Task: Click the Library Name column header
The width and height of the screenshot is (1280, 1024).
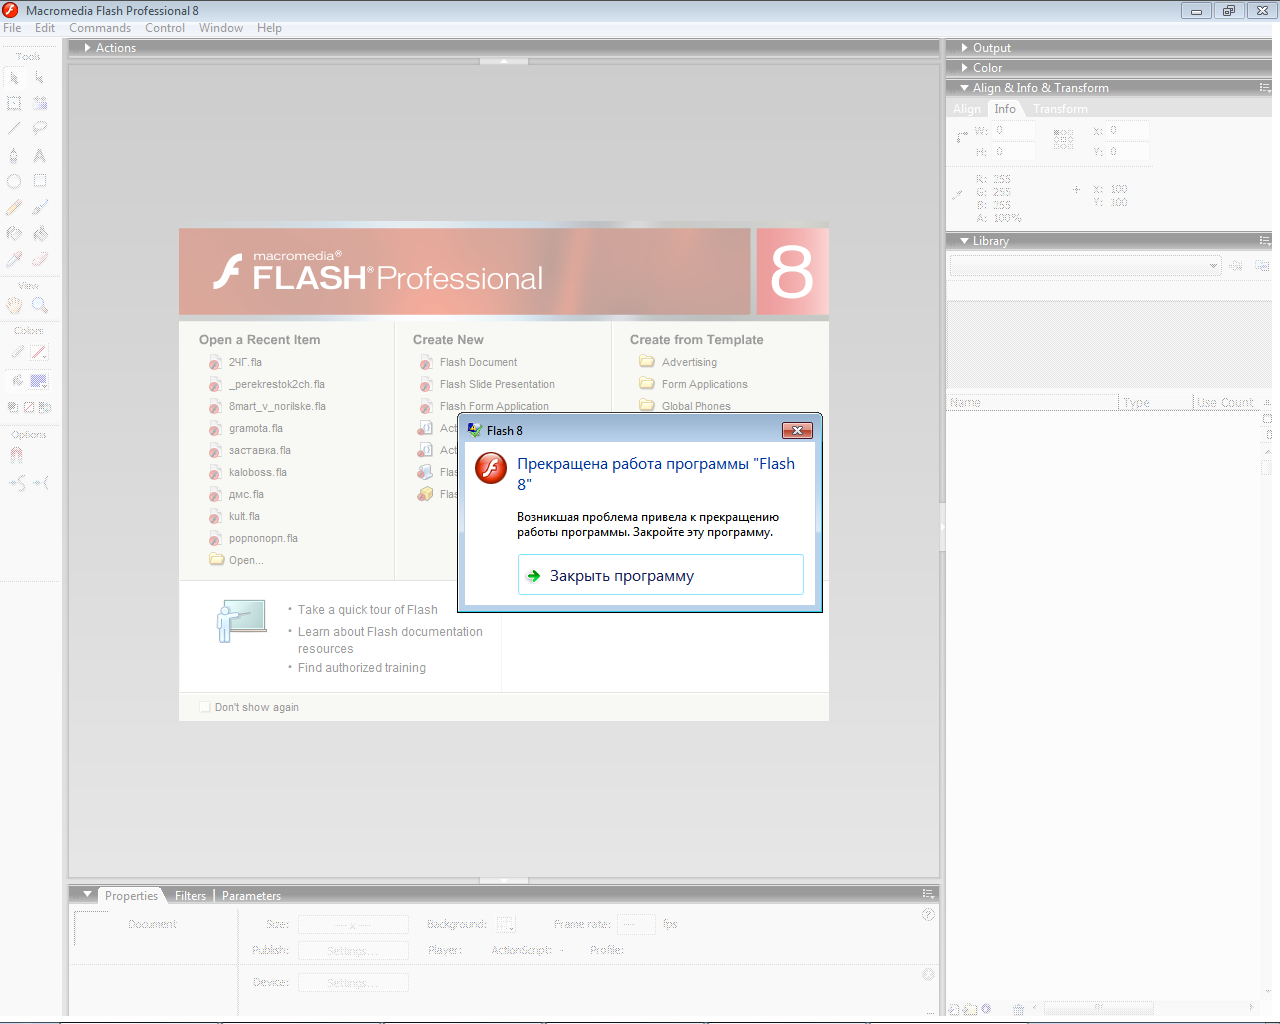Action: click(1032, 402)
